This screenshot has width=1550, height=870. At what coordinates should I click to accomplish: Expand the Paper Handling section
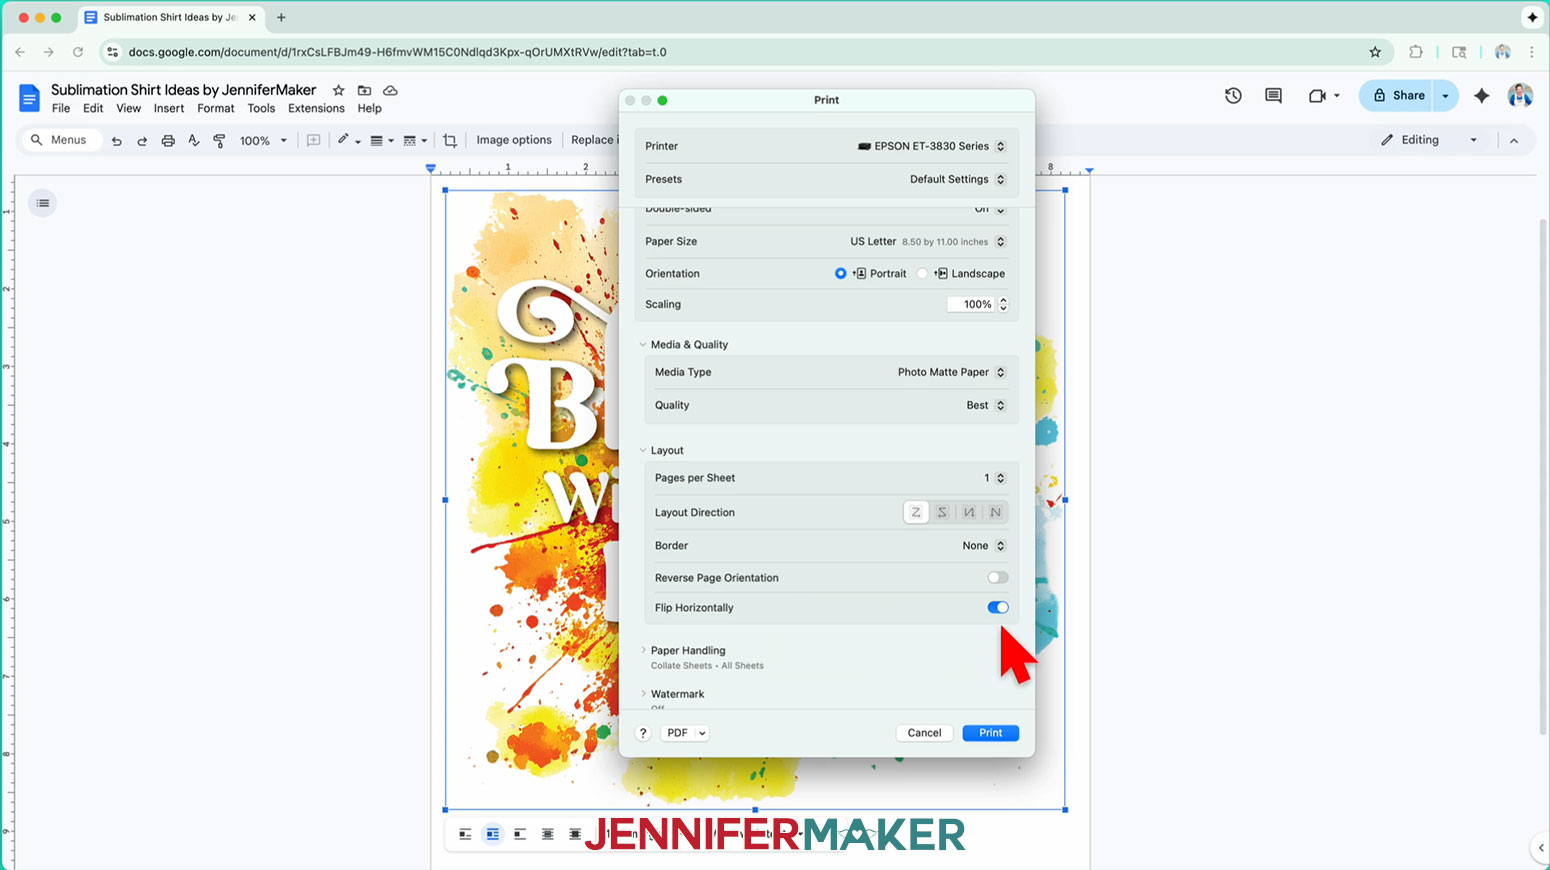pos(643,651)
